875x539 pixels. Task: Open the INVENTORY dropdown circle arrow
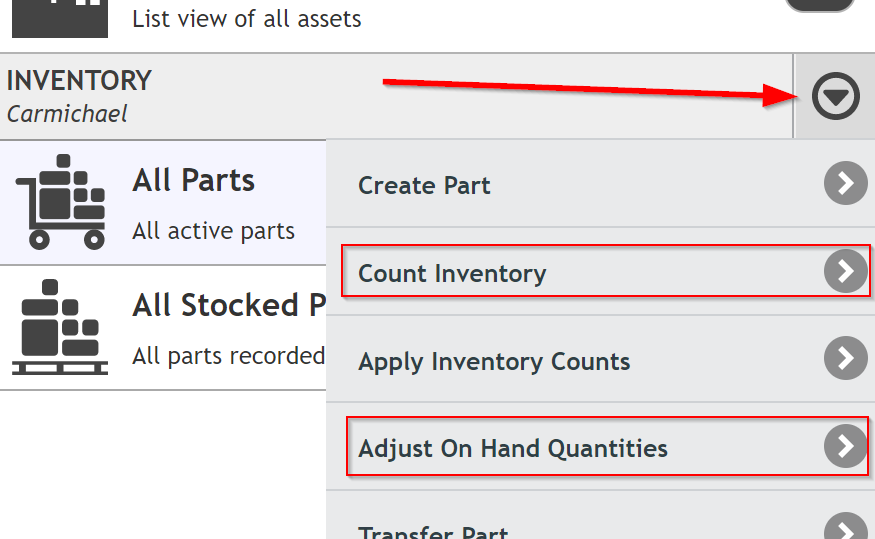pos(835,96)
